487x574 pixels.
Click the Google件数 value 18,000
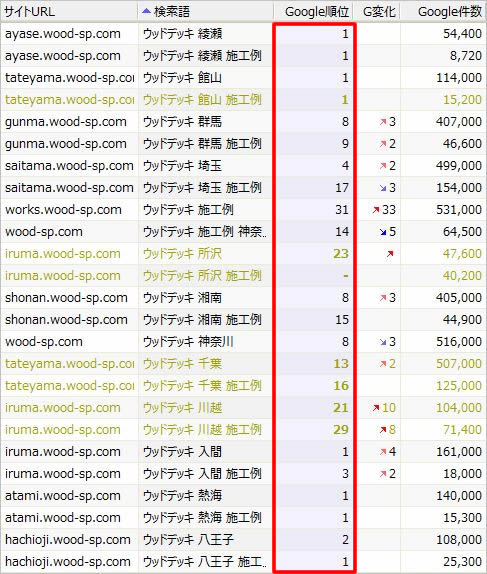462,473
